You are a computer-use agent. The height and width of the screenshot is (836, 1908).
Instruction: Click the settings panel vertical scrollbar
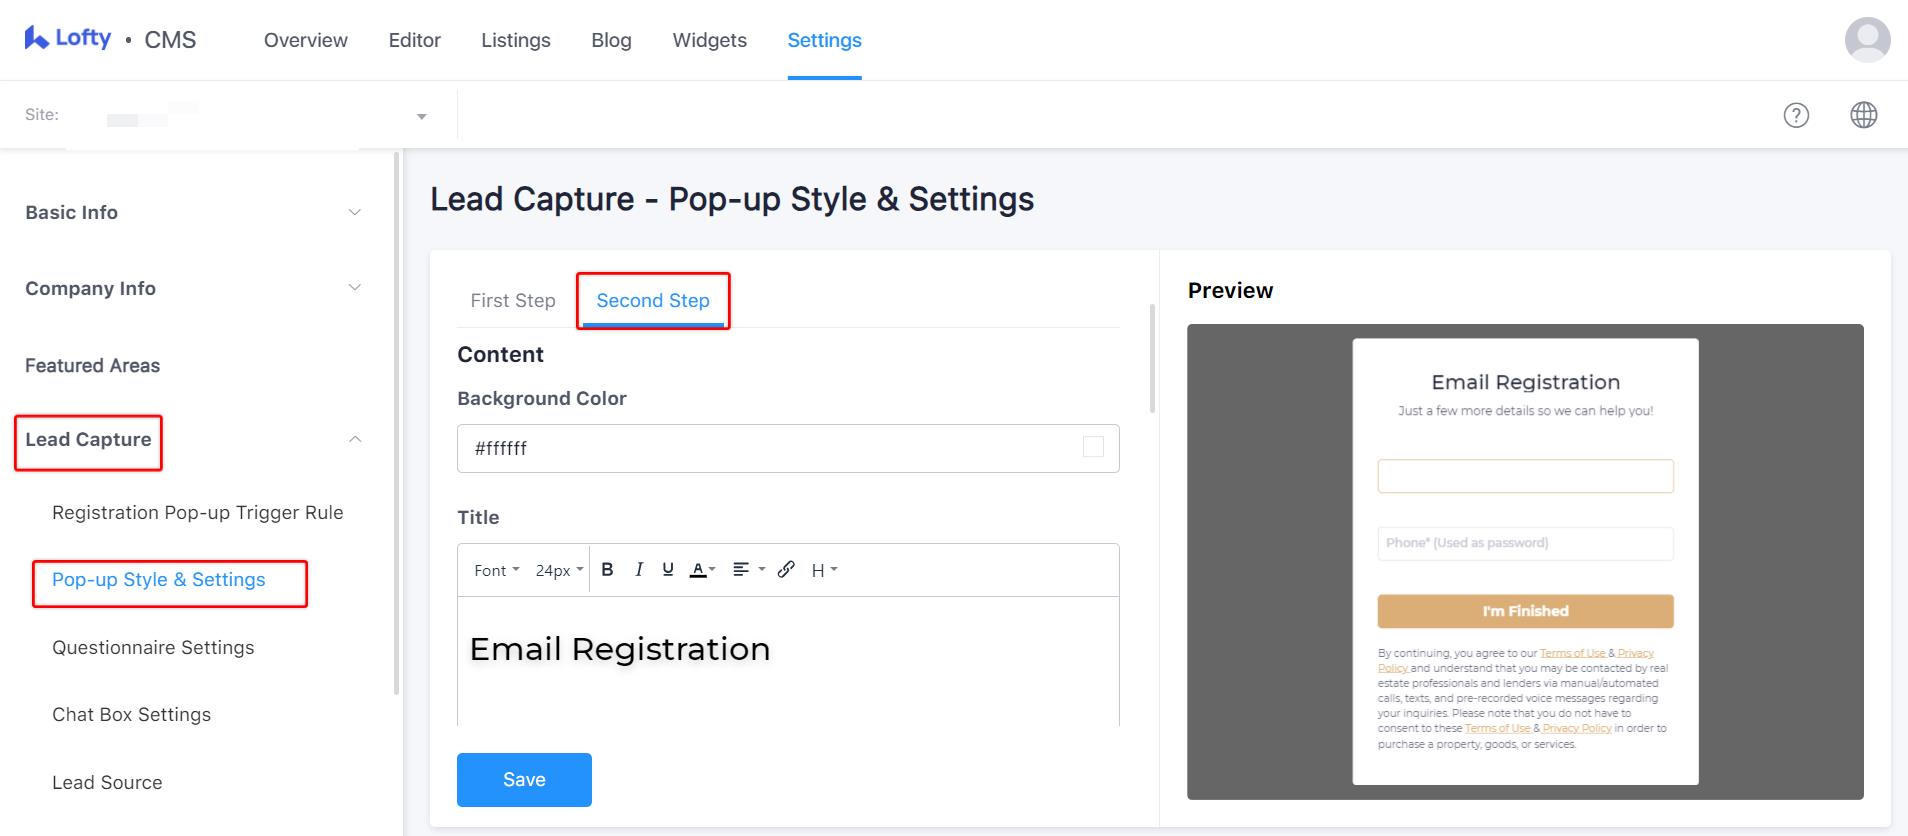point(1152,360)
